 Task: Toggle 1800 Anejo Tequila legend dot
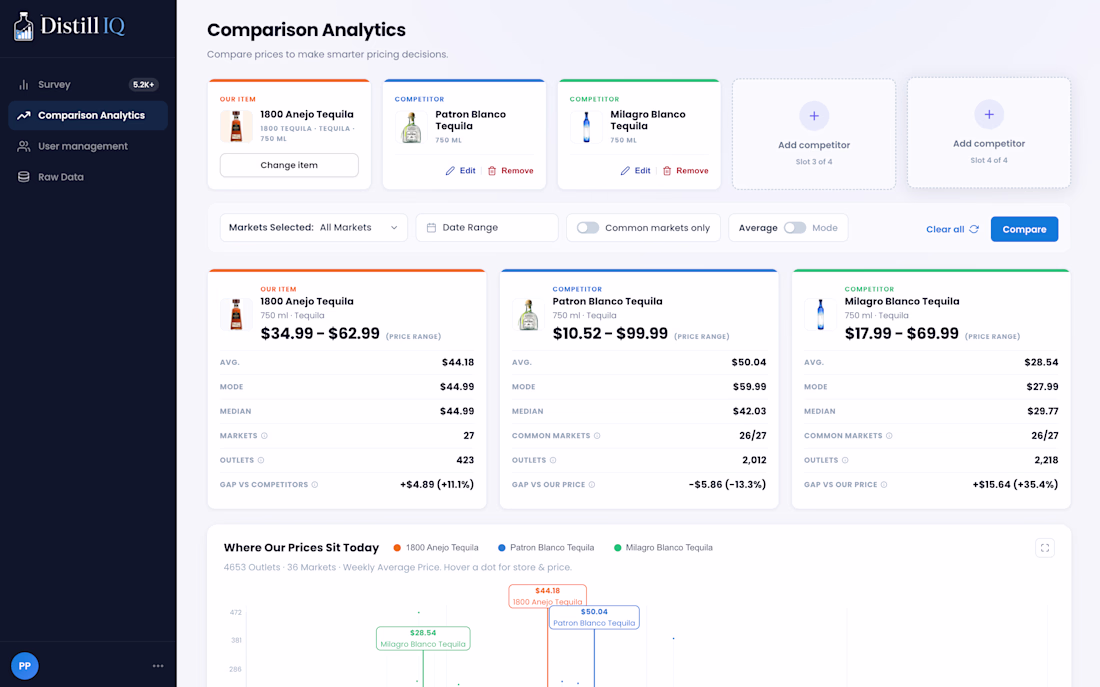point(397,547)
